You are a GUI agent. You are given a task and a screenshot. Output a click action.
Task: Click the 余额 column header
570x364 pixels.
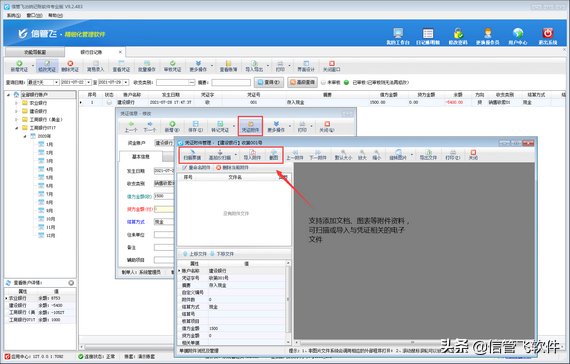pyautogui.click(x=458, y=95)
